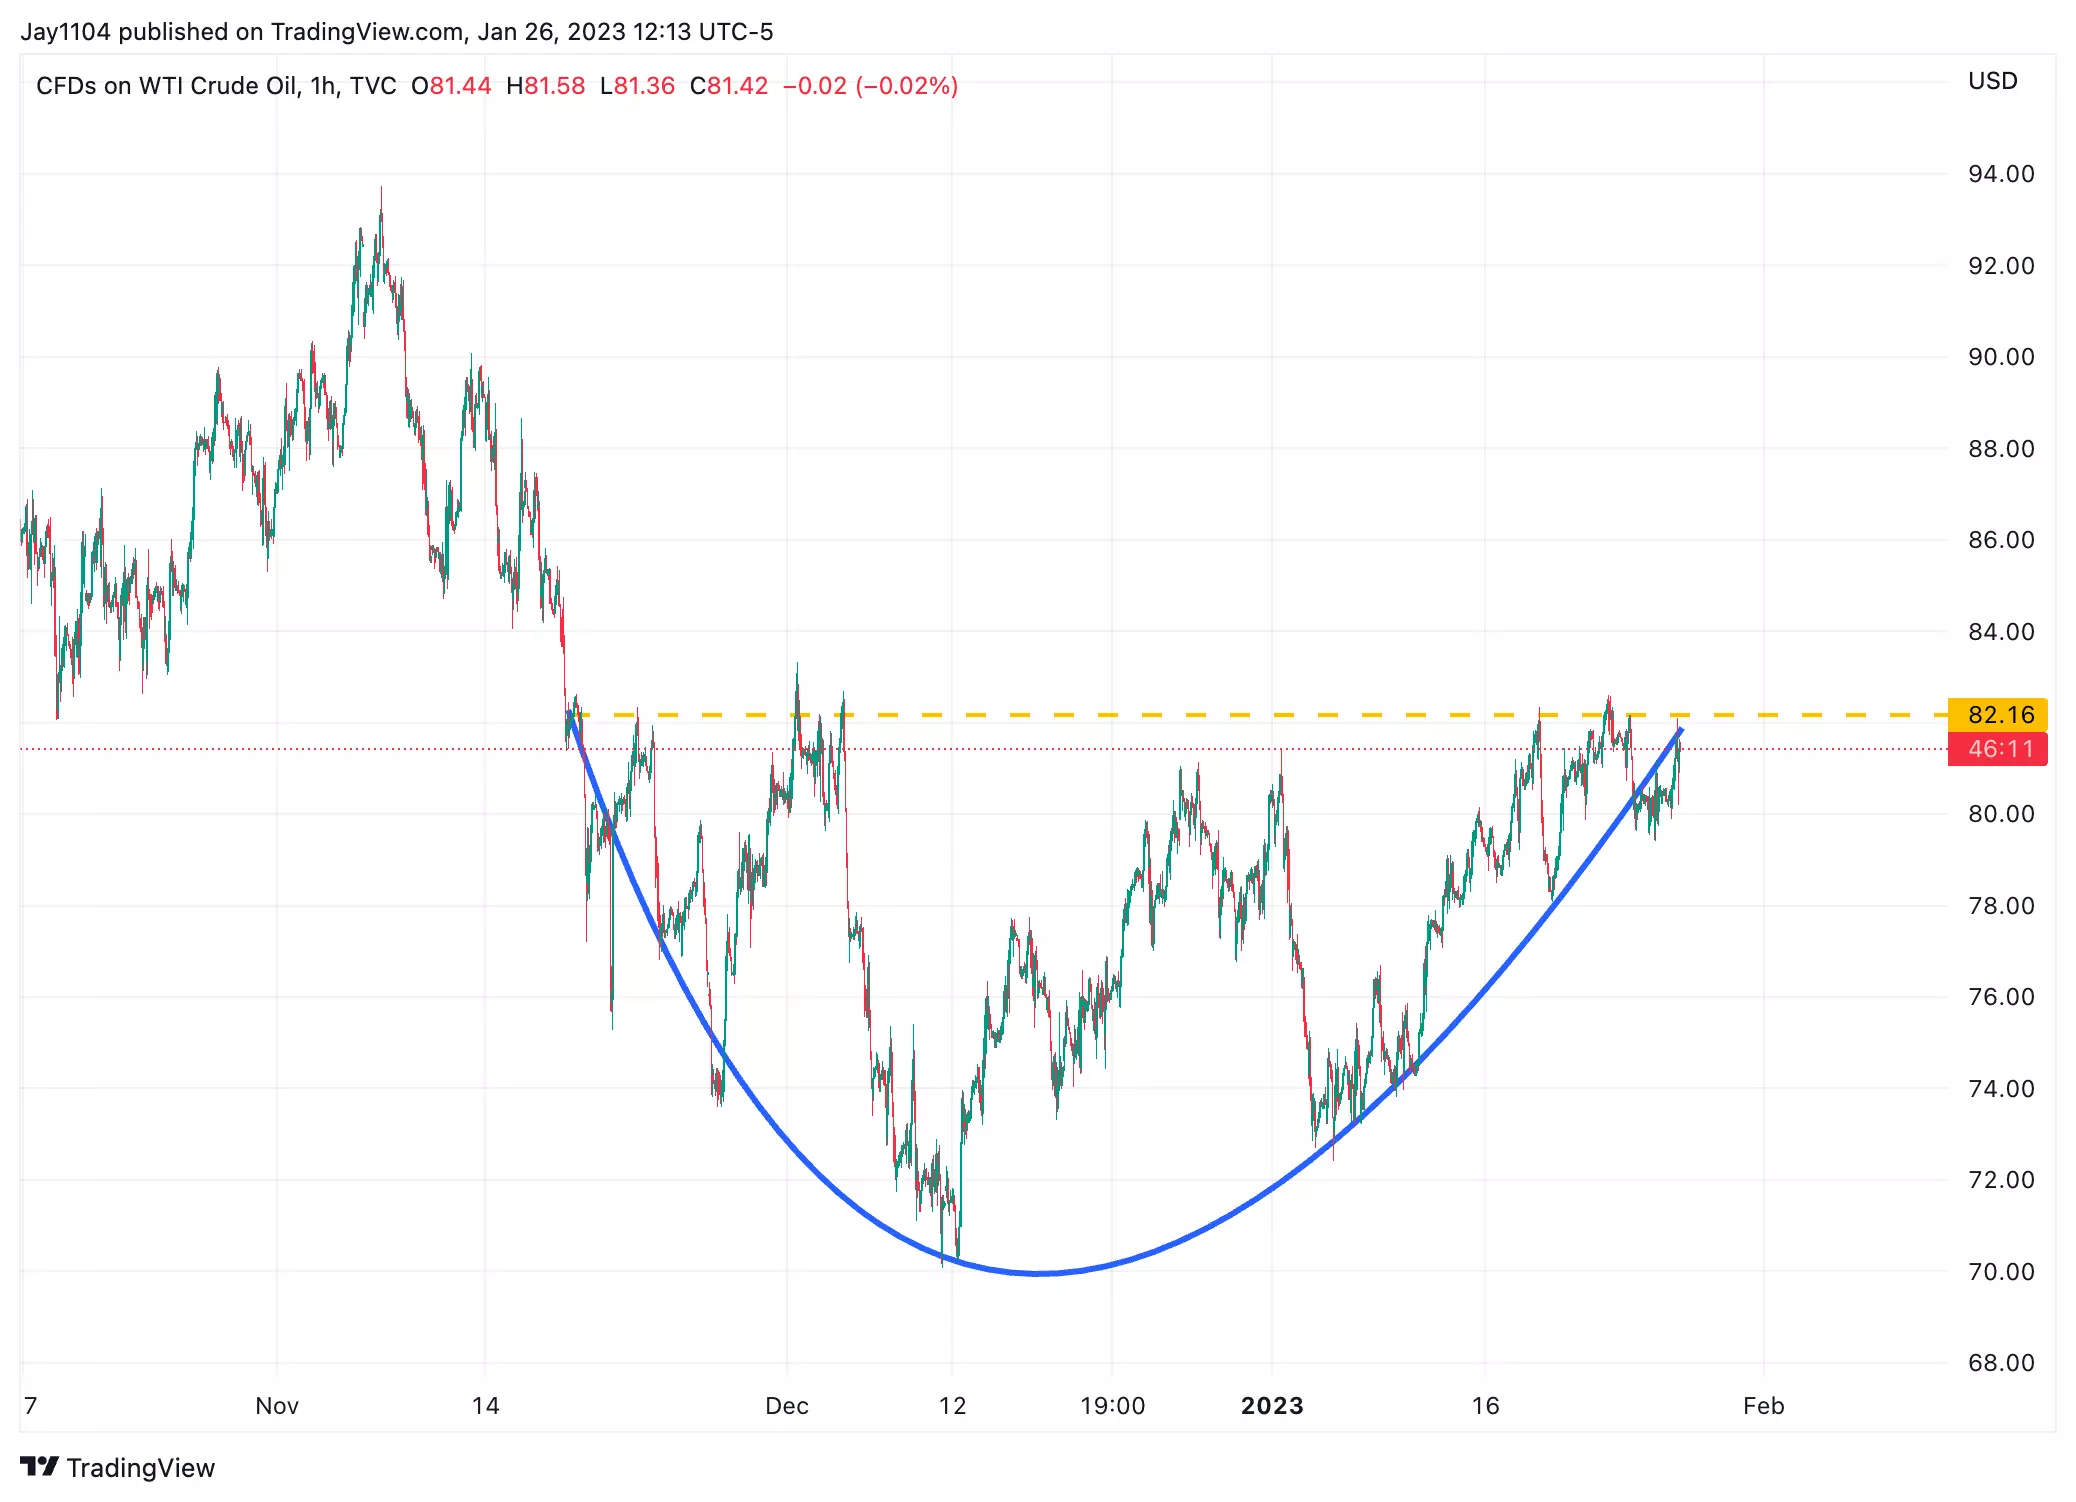Click the 94.00 price axis label
Viewport: 2076px width, 1502px height.
pyautogui.click(x=2001, y=174)
